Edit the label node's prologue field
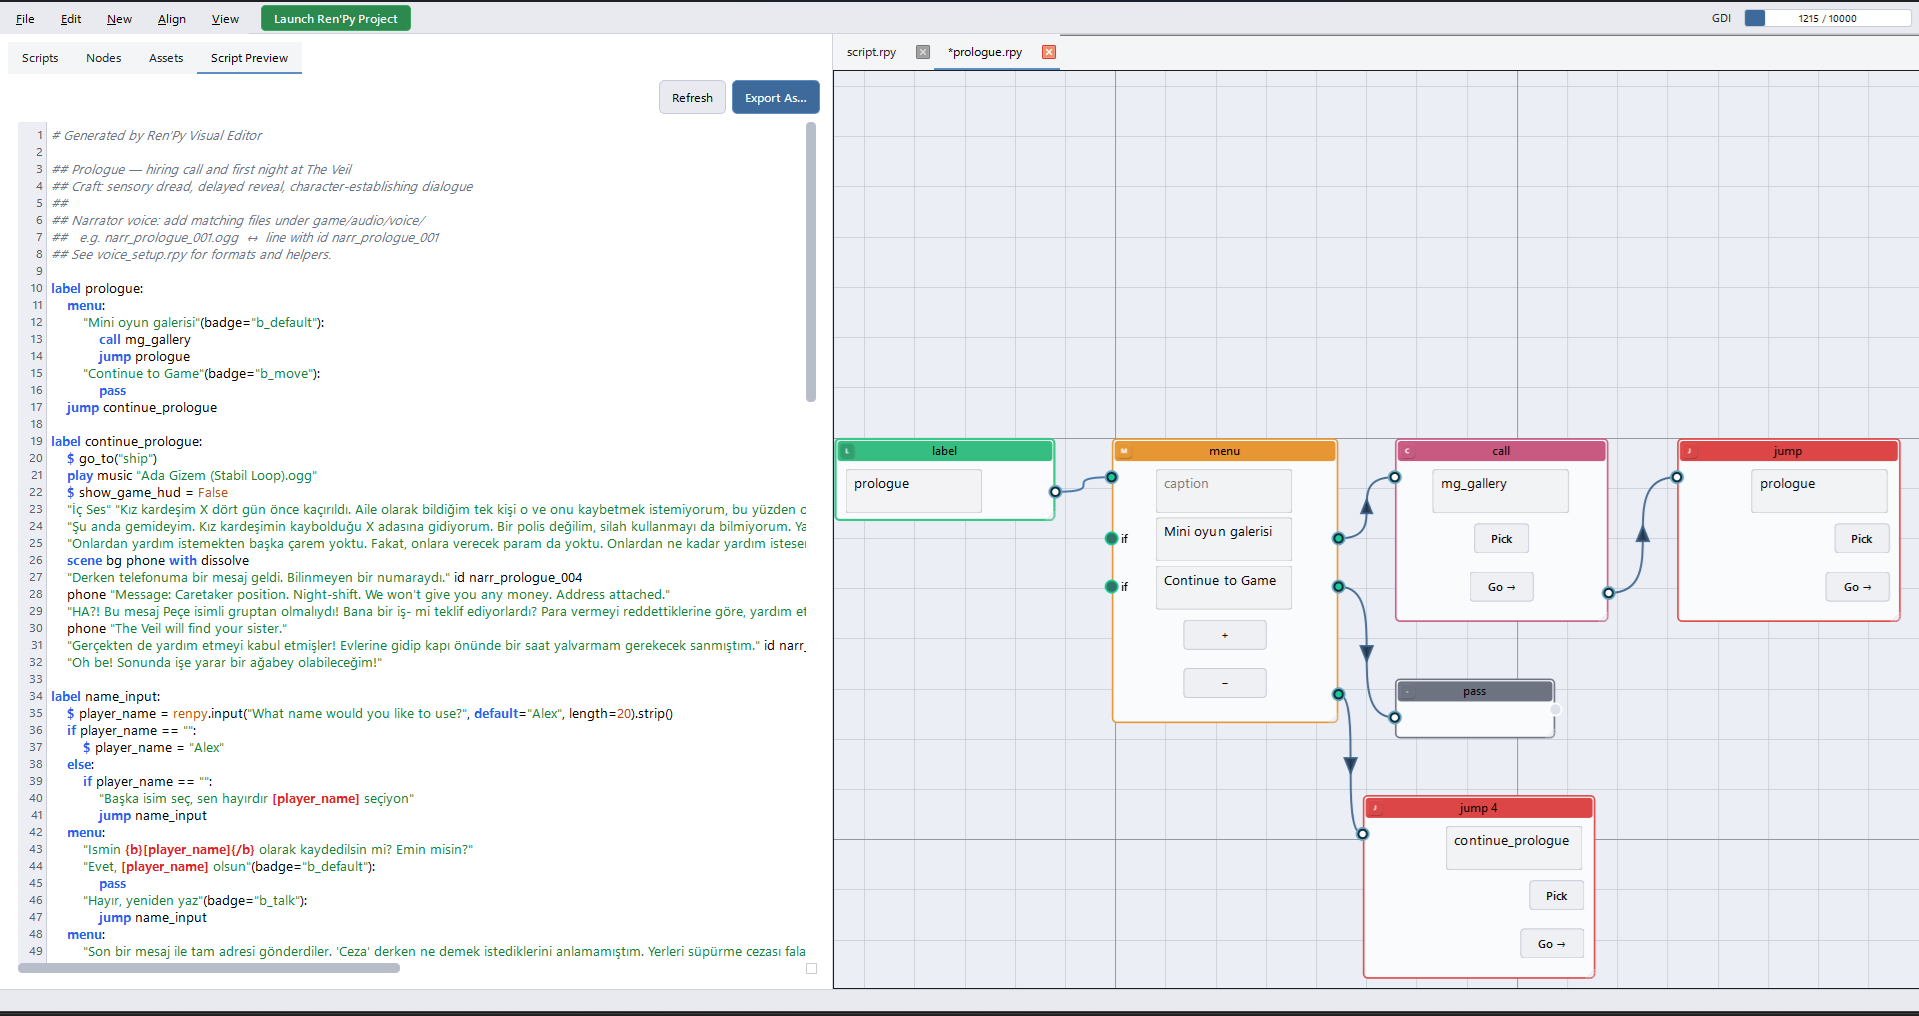 913,491
